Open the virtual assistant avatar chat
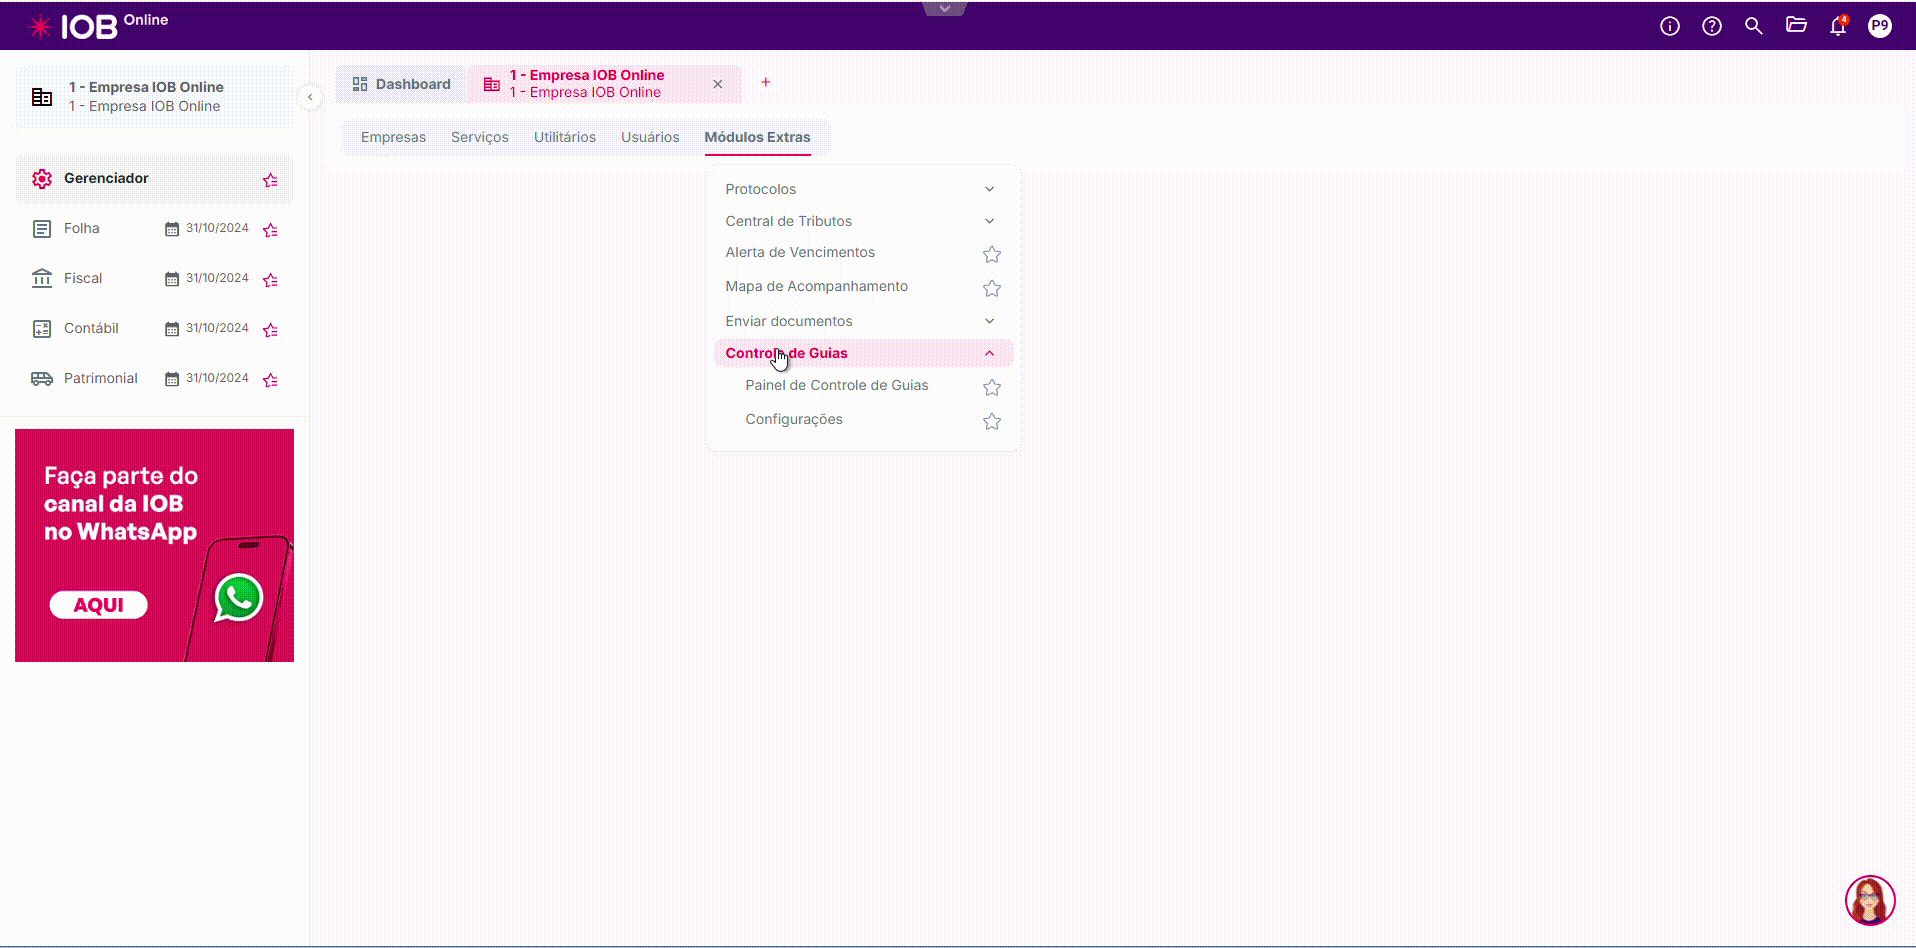1916x948 pixels. pyautogui.click(x=1869, y=900)
